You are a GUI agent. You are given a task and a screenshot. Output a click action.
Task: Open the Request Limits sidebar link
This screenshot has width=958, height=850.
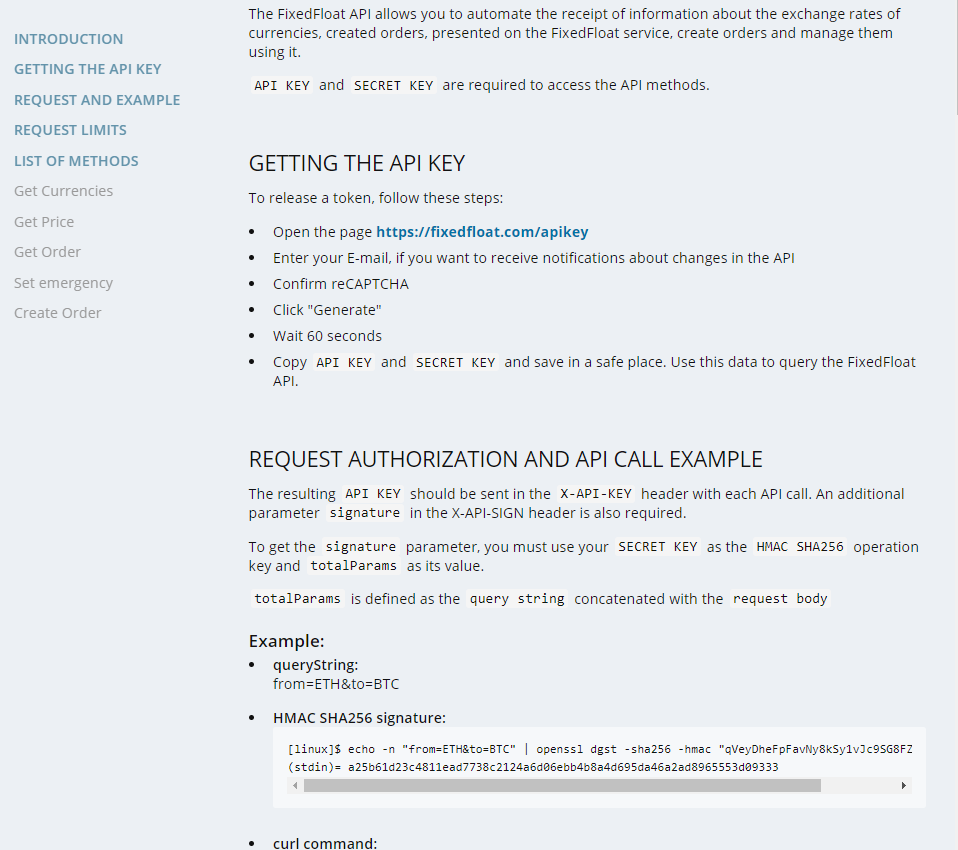coord(70,130)
